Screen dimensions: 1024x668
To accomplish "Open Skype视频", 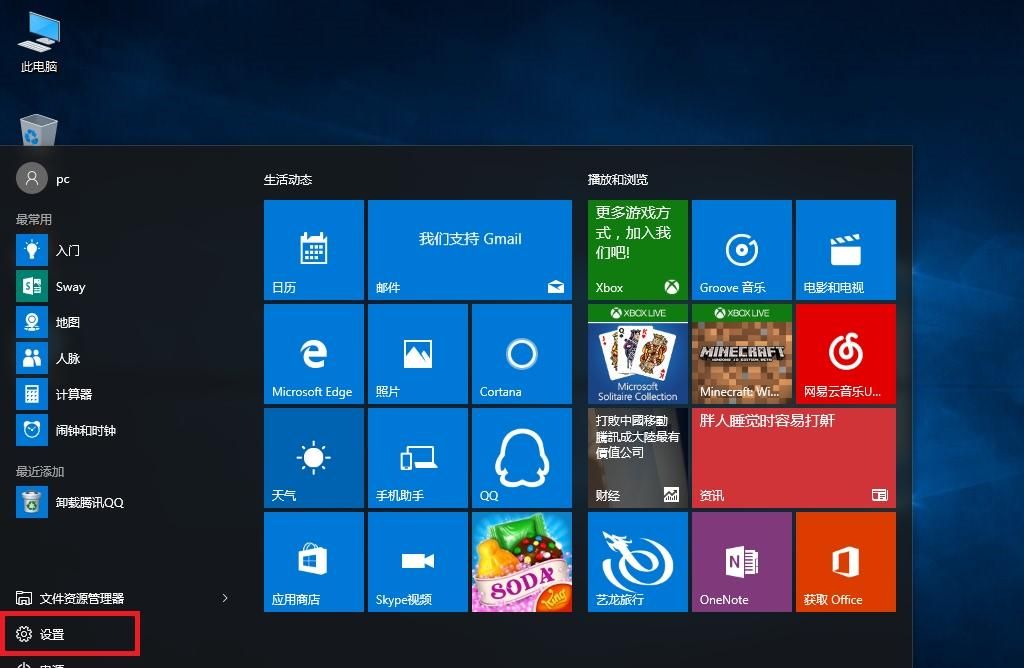I will point(417,561).
